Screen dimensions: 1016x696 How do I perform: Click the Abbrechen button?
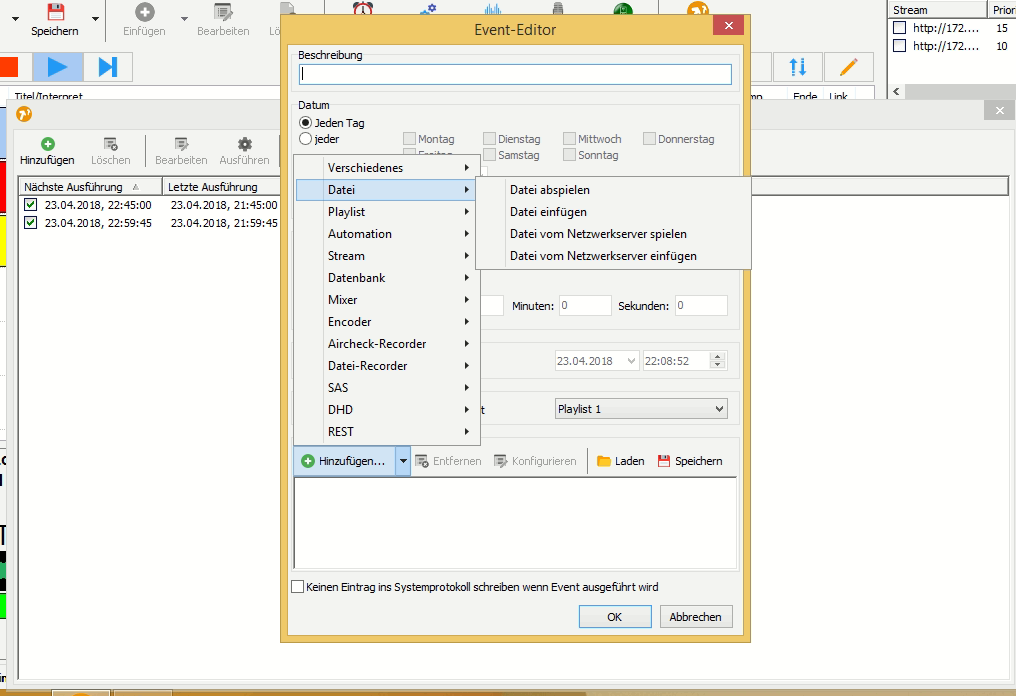pos(696,617)
